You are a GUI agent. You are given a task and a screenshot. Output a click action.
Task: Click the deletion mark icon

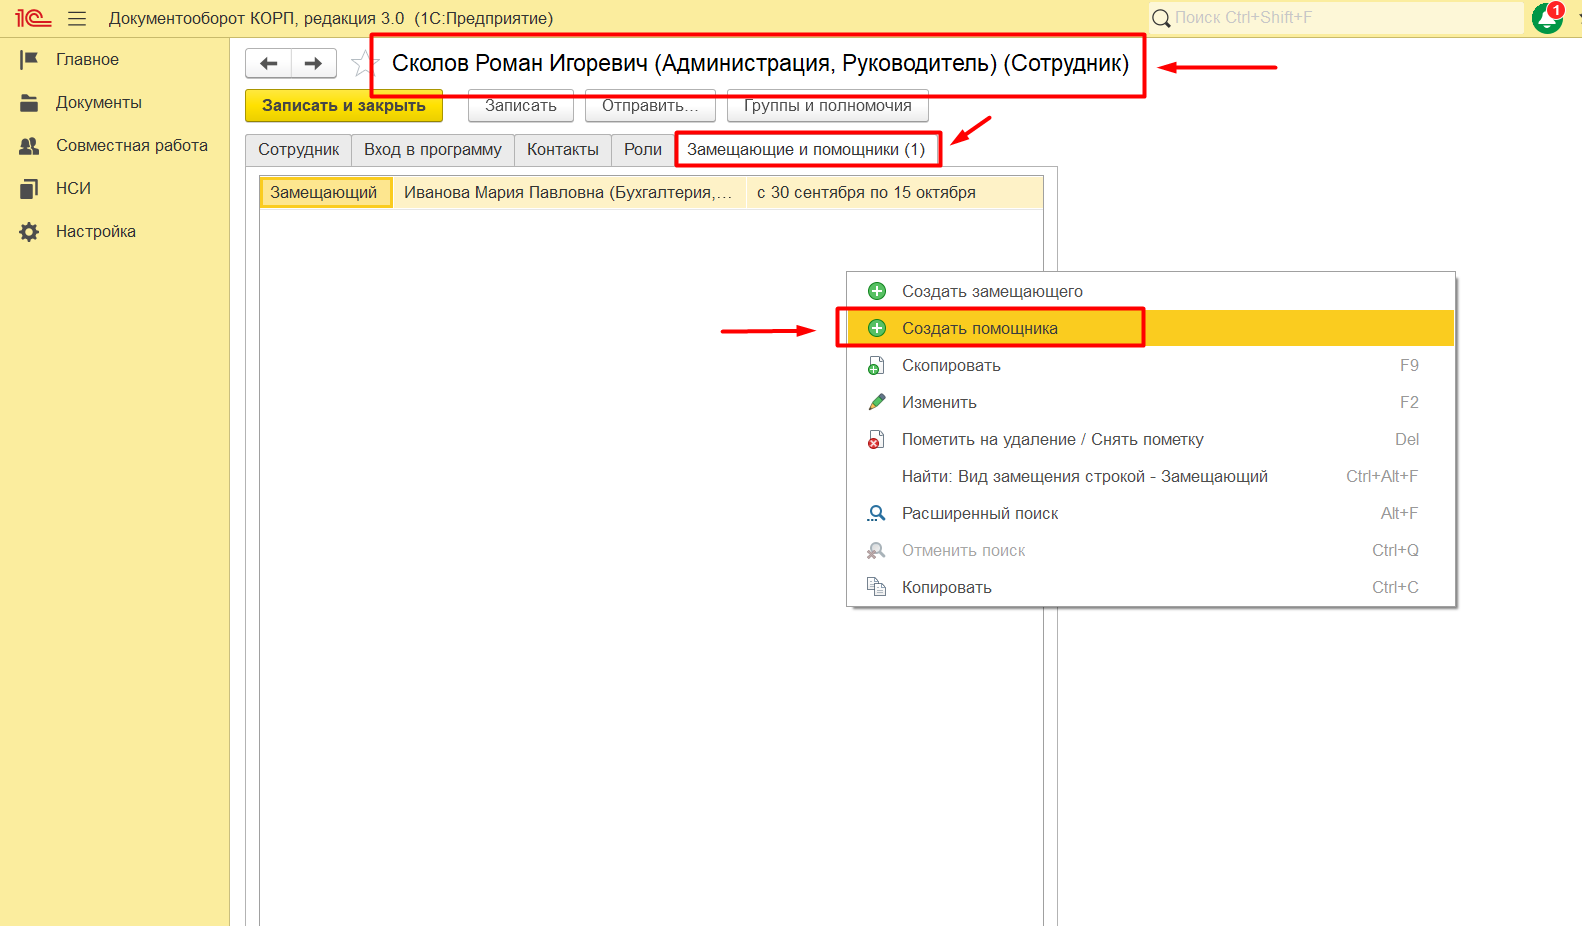[x=876, y=439]
